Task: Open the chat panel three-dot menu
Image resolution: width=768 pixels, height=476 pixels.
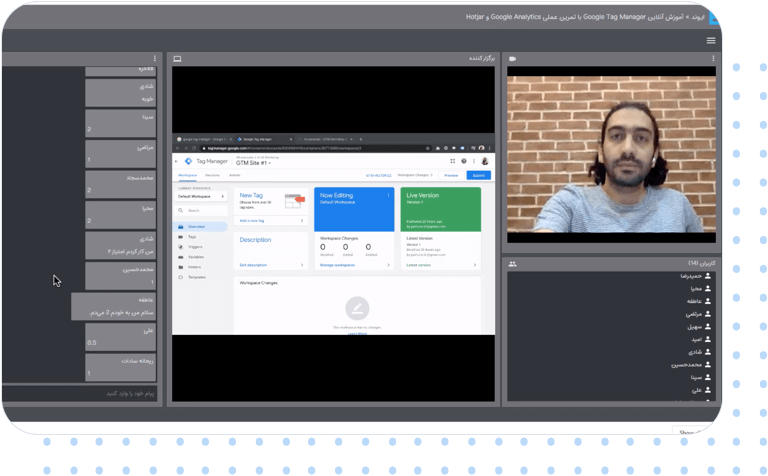Action: 155,58
